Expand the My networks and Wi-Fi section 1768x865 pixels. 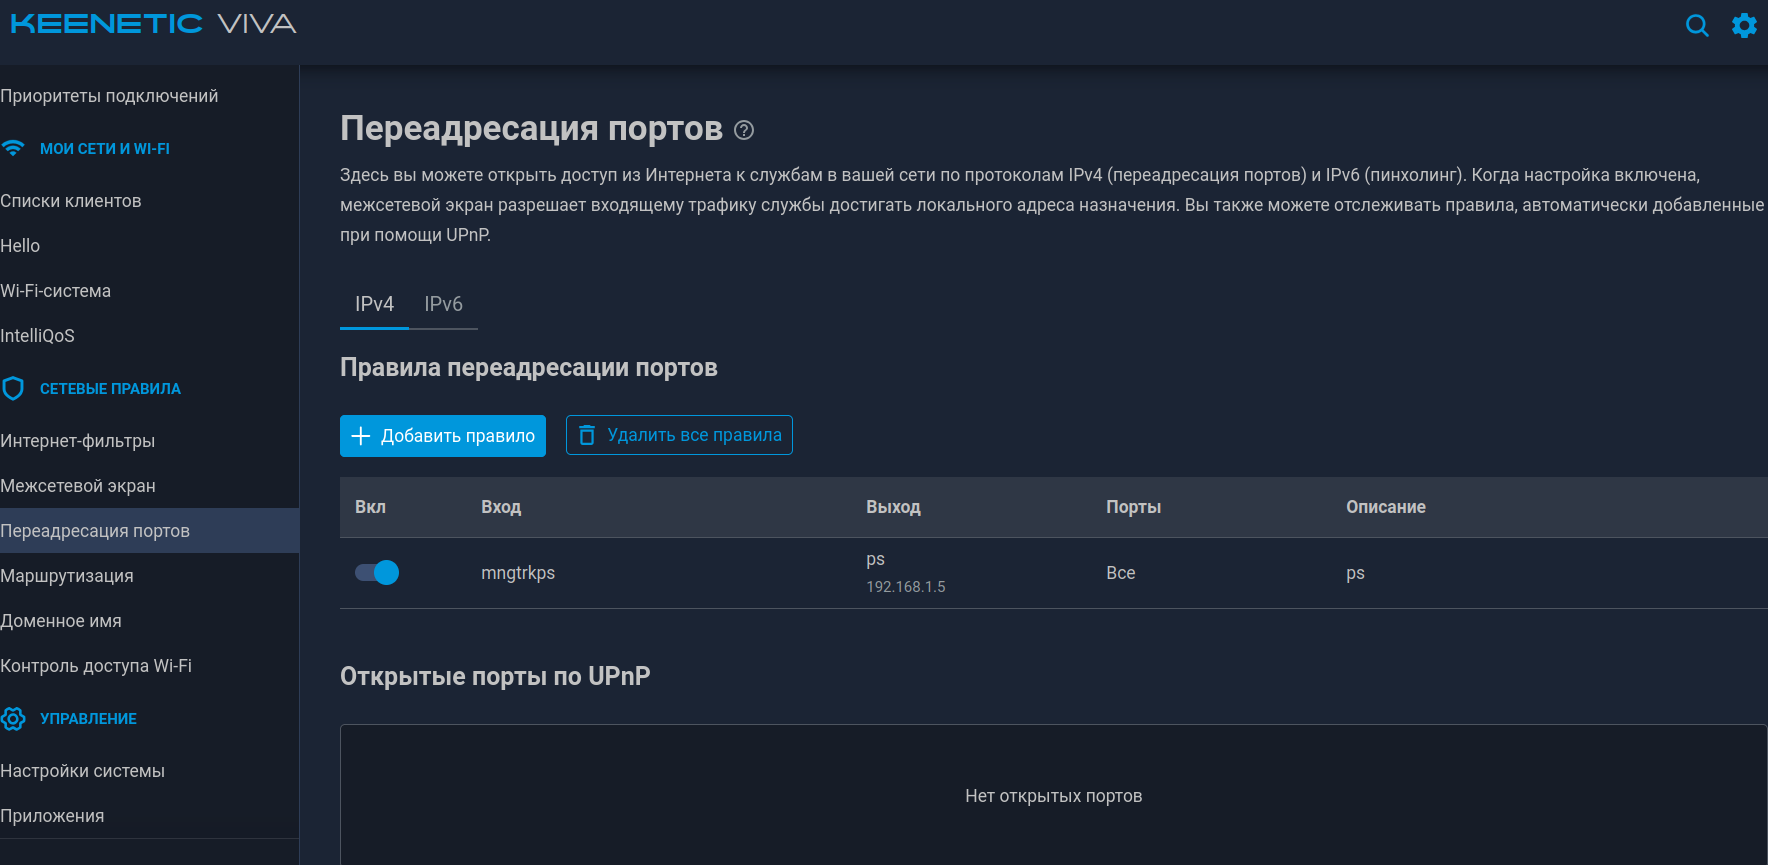104,149
